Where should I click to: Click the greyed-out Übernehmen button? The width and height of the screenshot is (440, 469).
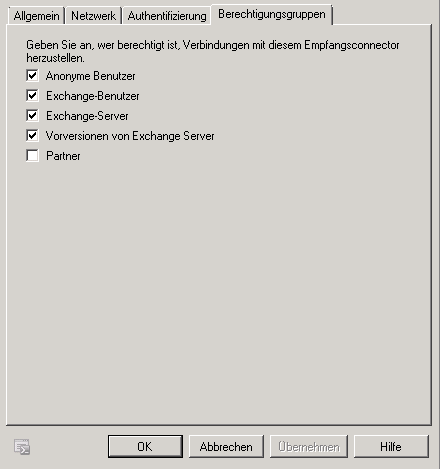coord(309,446)
